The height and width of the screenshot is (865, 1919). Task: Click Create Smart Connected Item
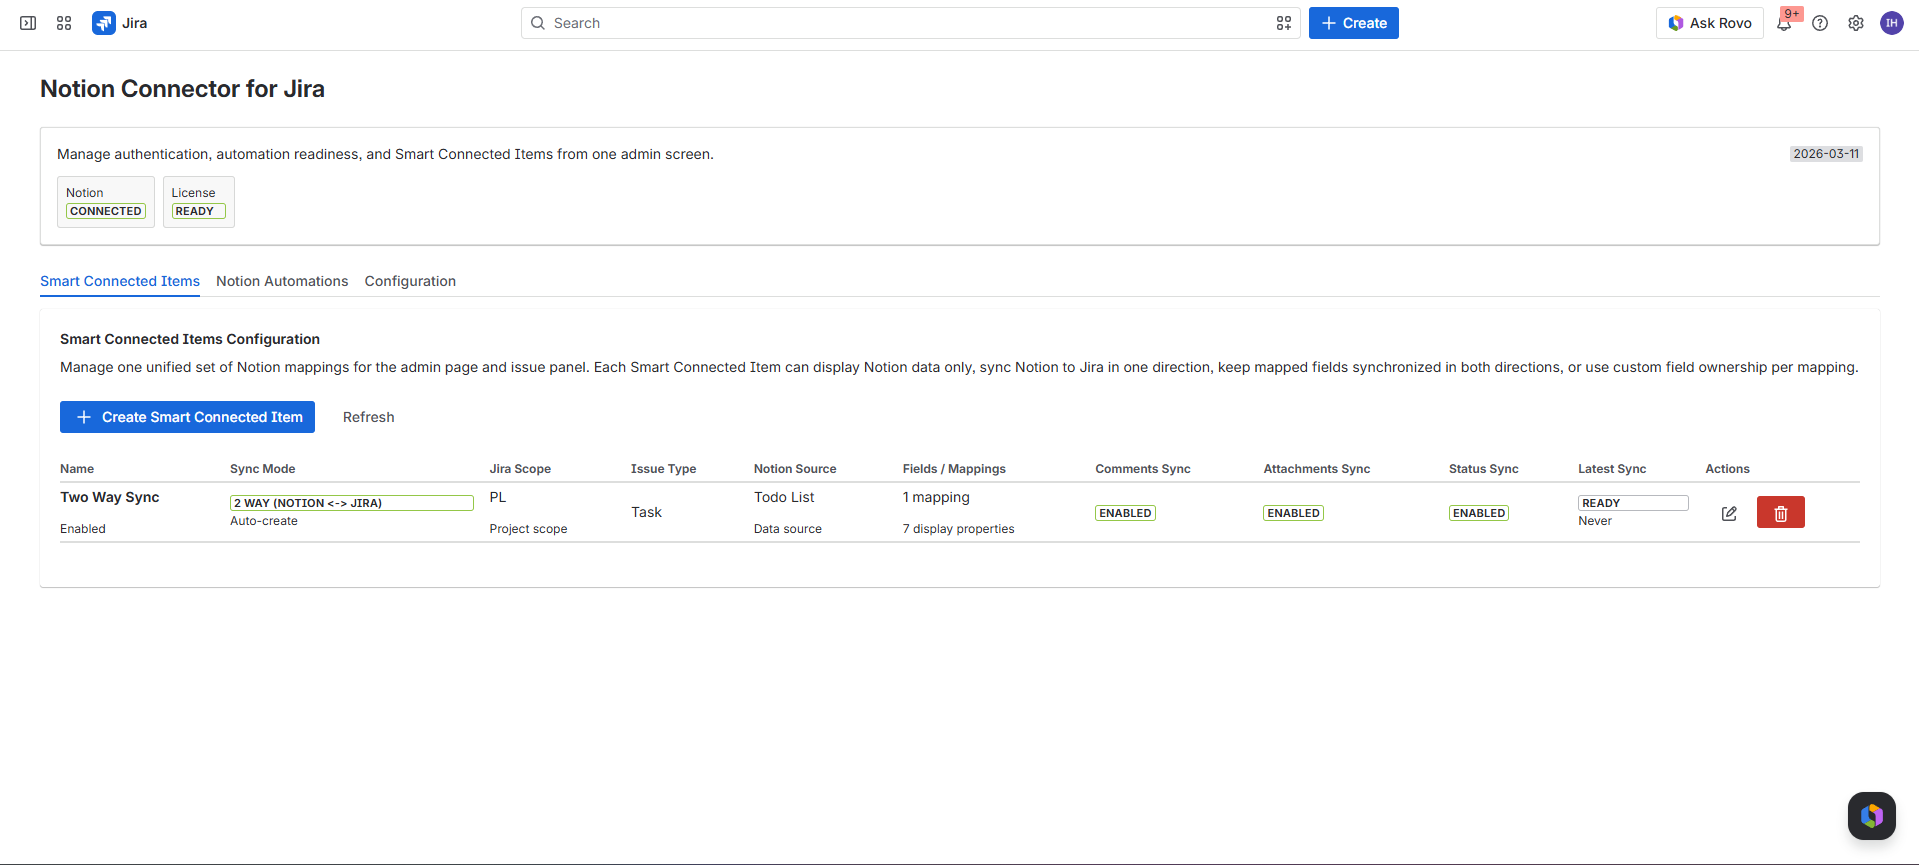187,417
